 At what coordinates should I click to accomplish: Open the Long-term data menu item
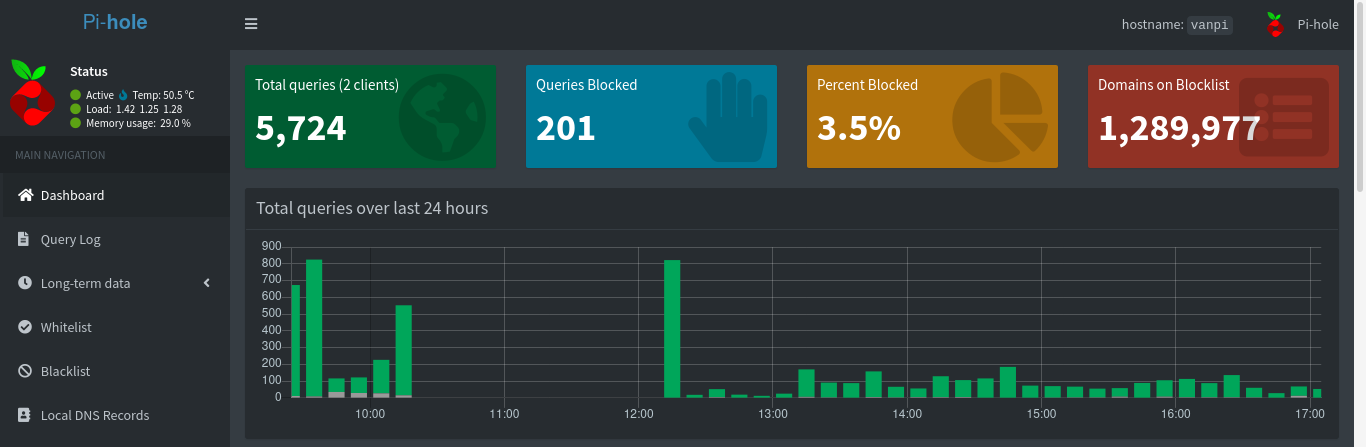click(x=115, y=283)
